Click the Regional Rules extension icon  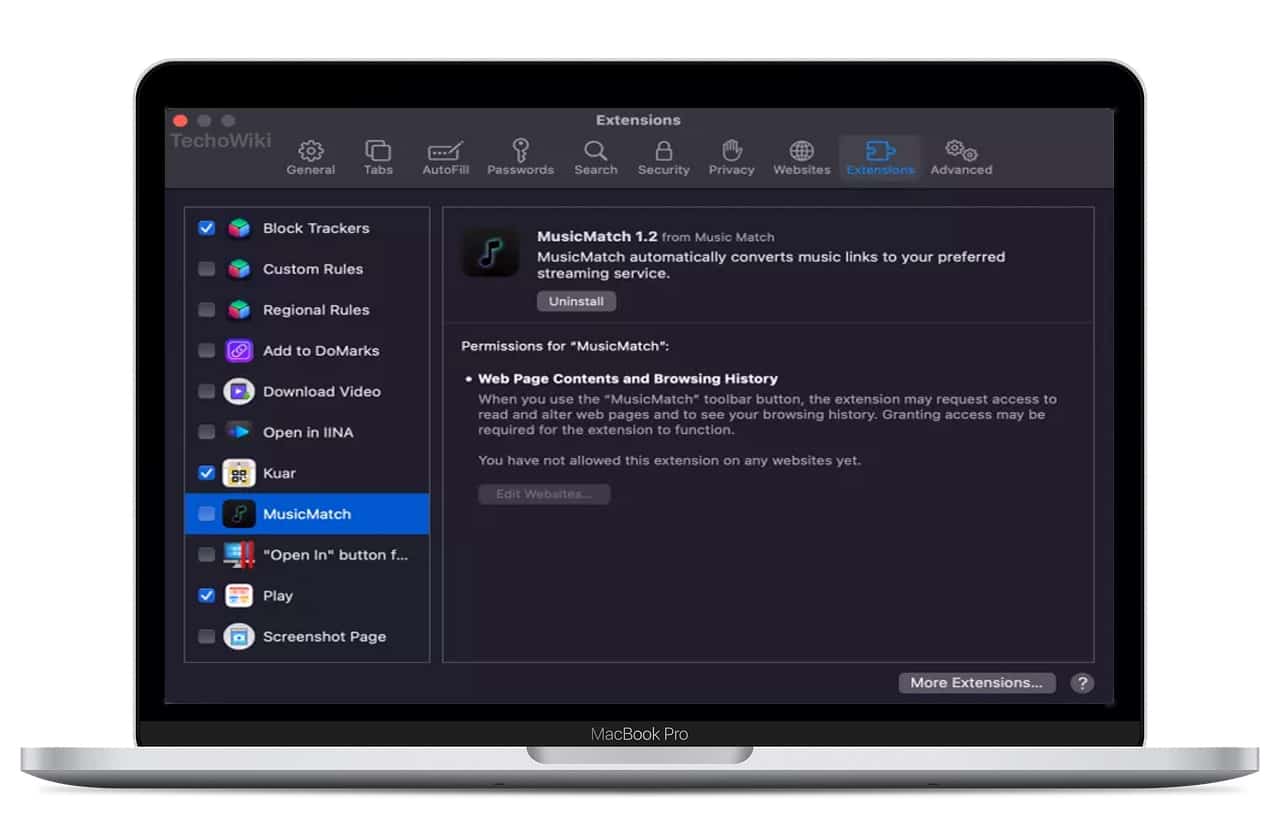coord(239,310)
